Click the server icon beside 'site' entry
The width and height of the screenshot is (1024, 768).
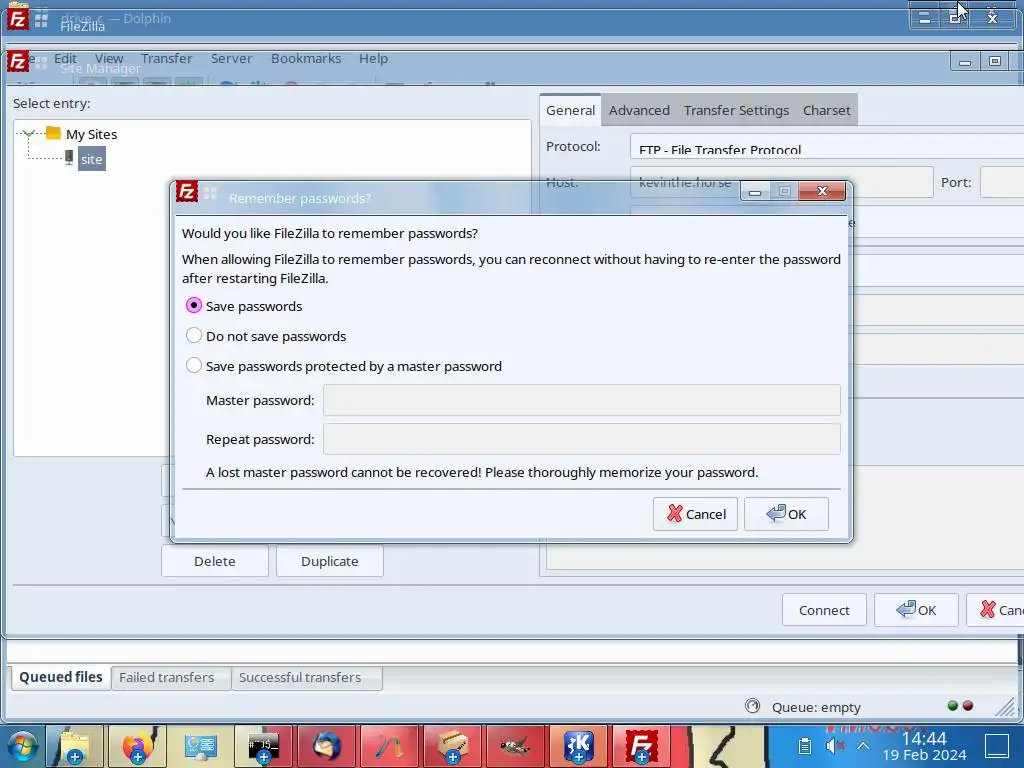point(69,157)
